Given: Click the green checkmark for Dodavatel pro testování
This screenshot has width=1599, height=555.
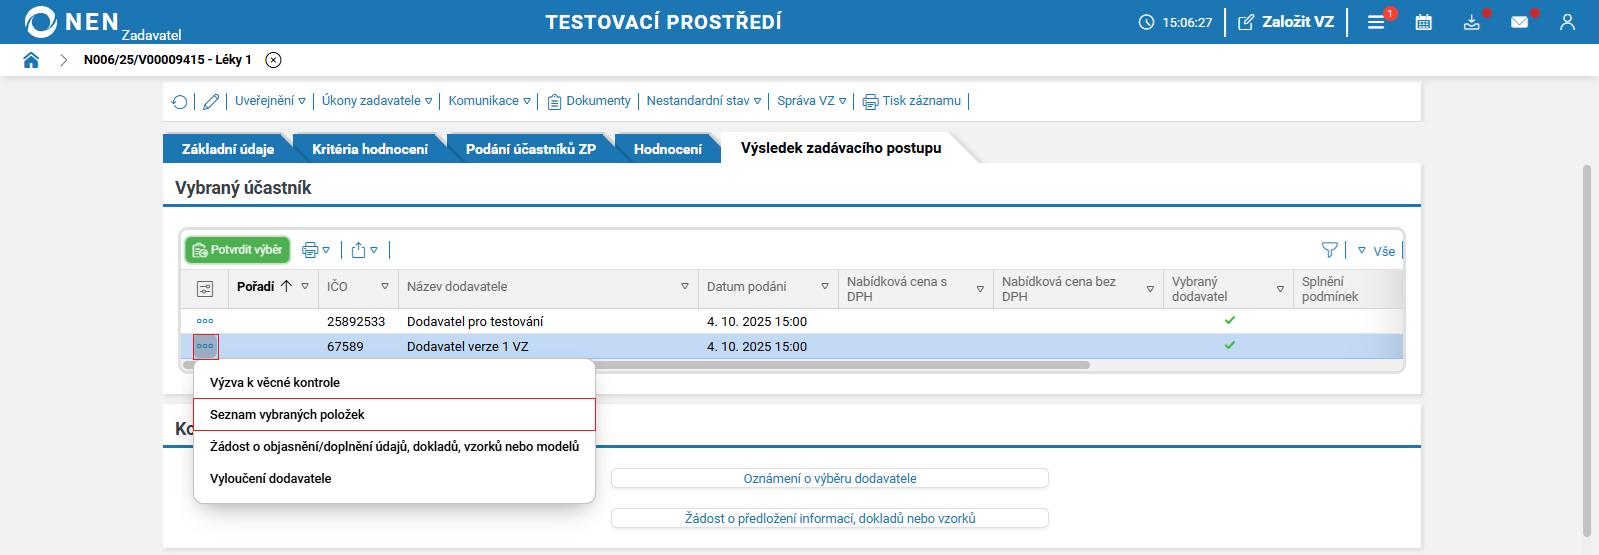Looking at the screenshot, I should (x=1230, y=320).
